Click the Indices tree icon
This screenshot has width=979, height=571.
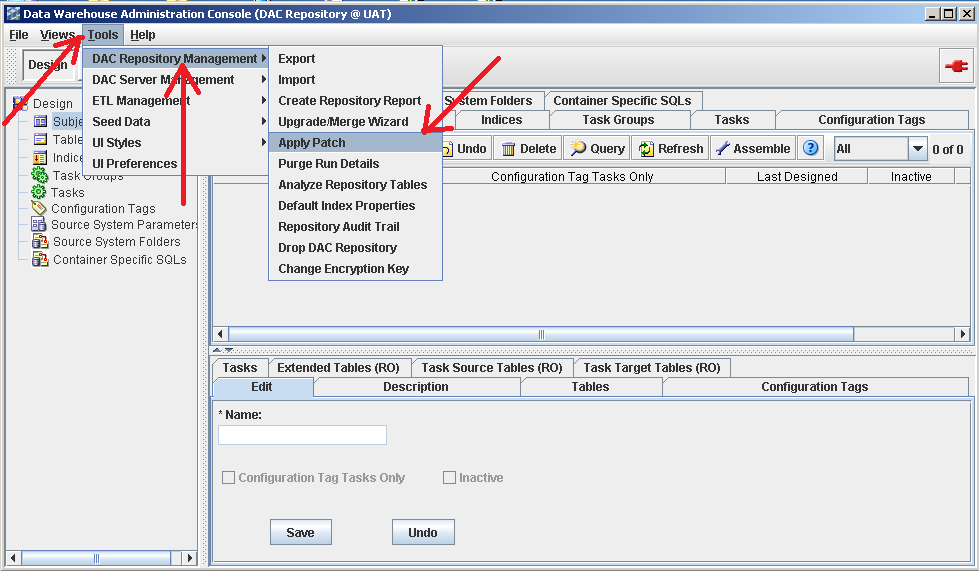tap(40, 157)
